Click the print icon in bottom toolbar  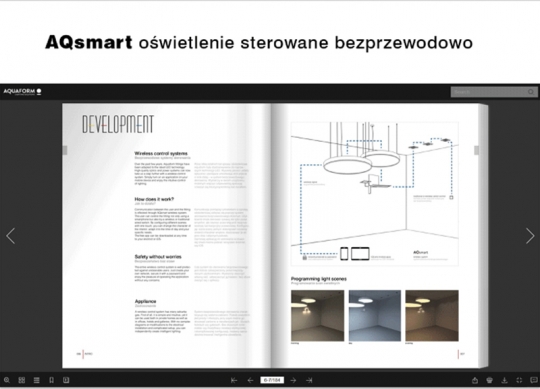[x=489, y=380]
